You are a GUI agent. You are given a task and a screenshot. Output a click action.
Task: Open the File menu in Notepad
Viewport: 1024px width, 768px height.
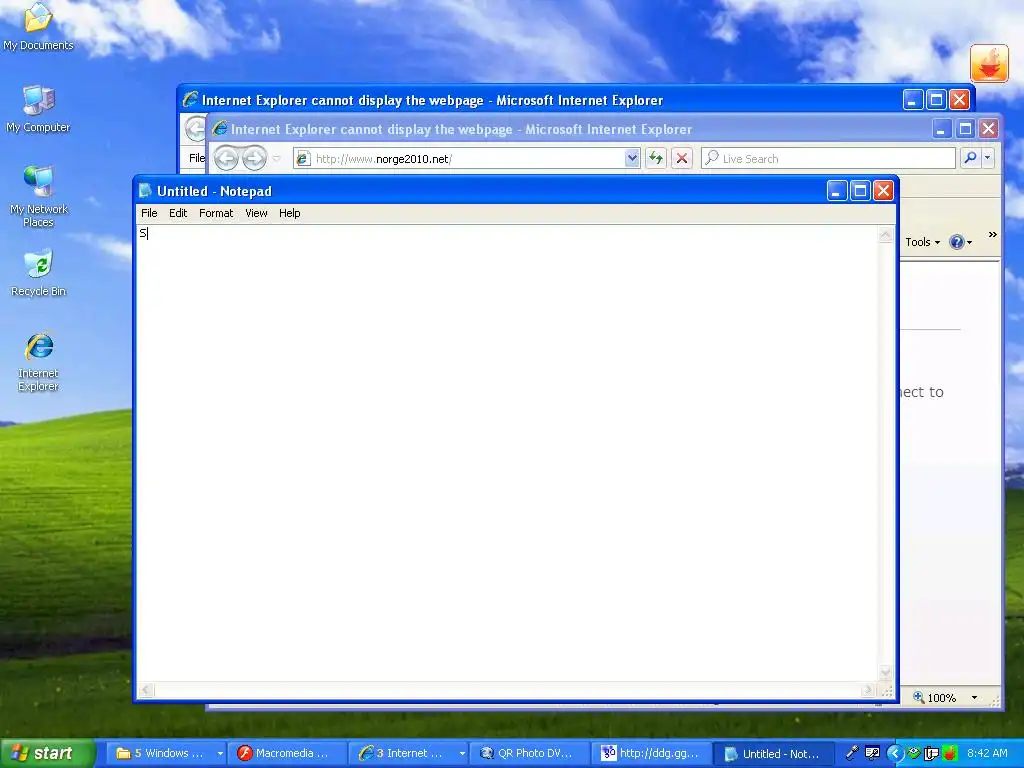pos(149,213)
